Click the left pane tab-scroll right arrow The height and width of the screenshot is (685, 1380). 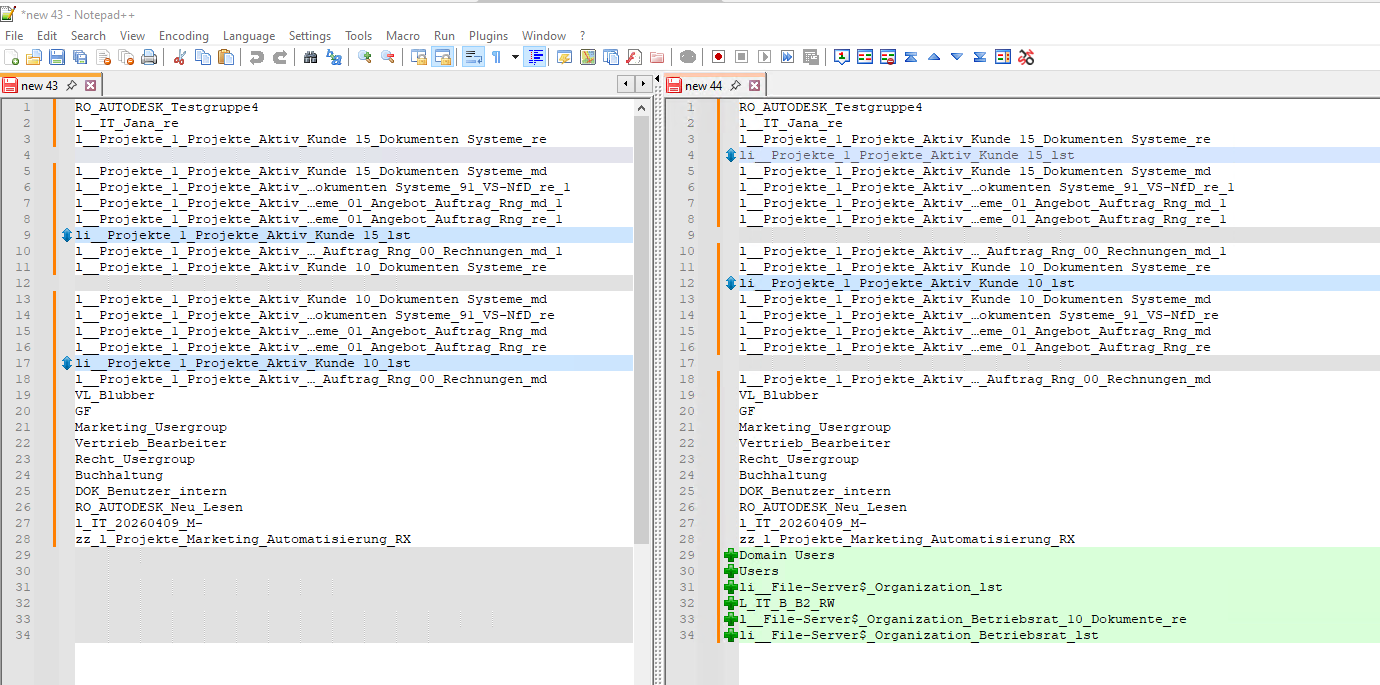click(641, 84)
